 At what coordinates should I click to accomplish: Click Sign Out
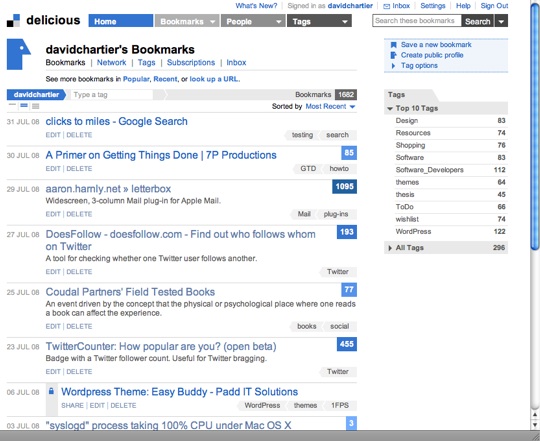click(494, 6)
